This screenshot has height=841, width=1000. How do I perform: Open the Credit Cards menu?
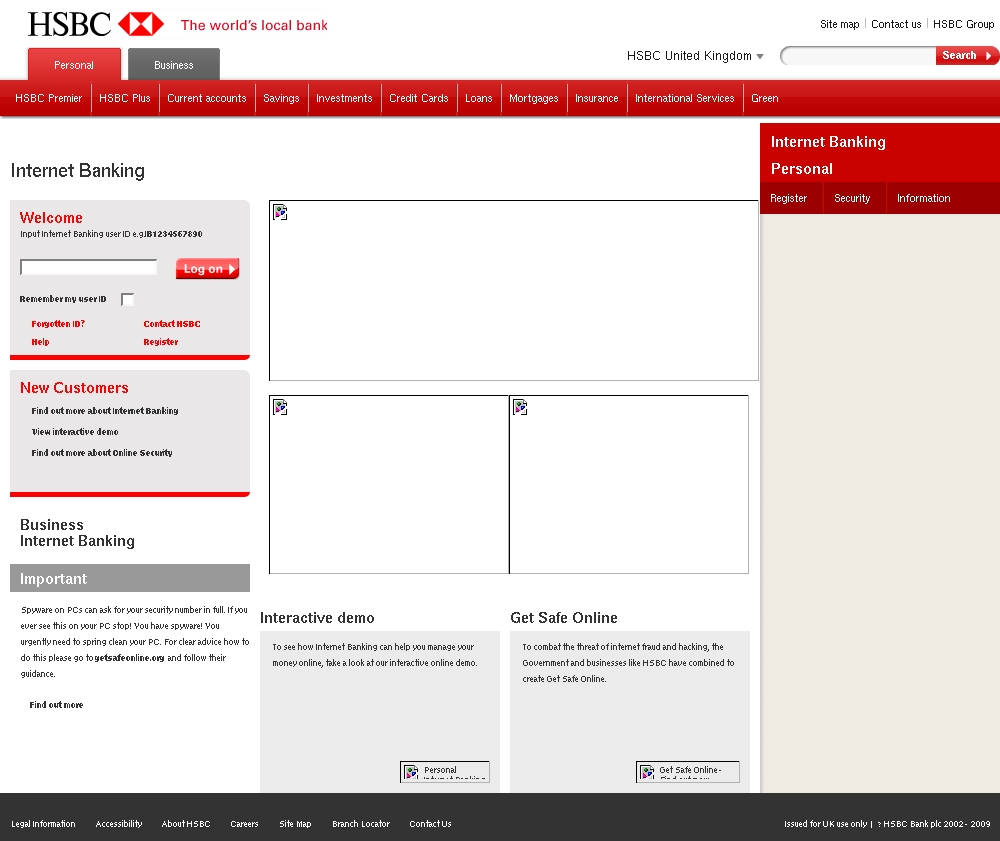point(419,98)
